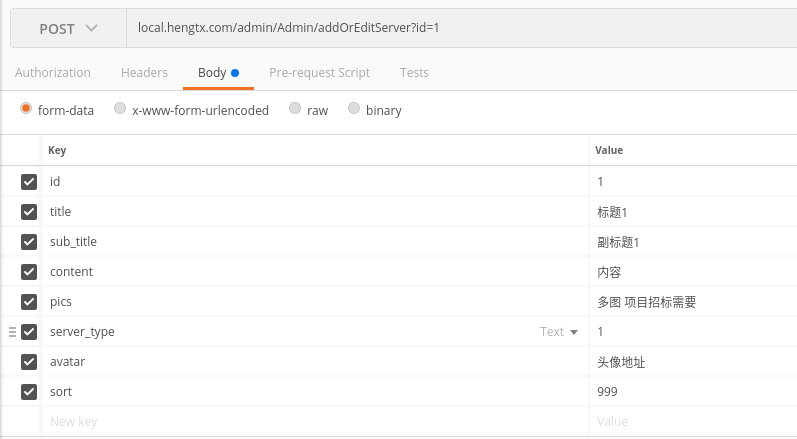Viewport: 797px width, 439px height.
Task: Click the Key column header
Action: (x=57, y=150)
